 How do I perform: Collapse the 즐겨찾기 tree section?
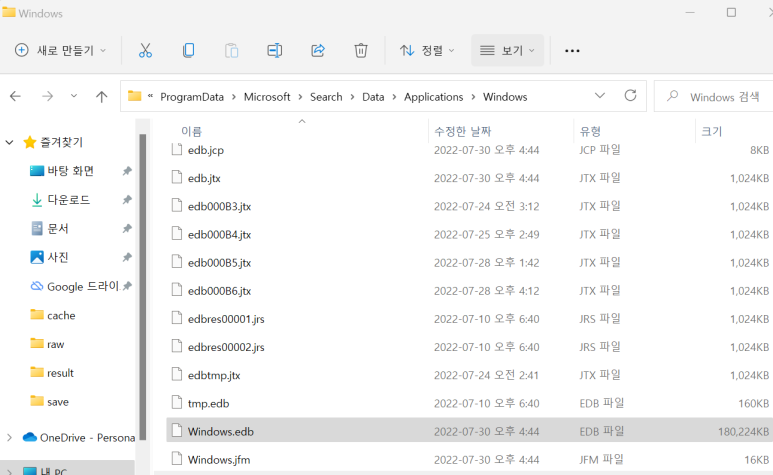pyautogui.click(x=9, y=142)
